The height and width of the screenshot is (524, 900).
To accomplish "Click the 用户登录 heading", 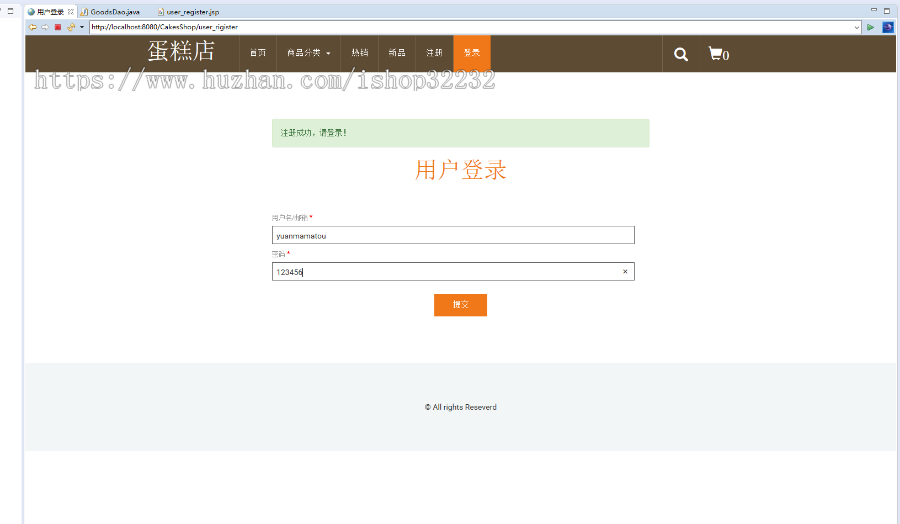I will (x=460, y=170).
